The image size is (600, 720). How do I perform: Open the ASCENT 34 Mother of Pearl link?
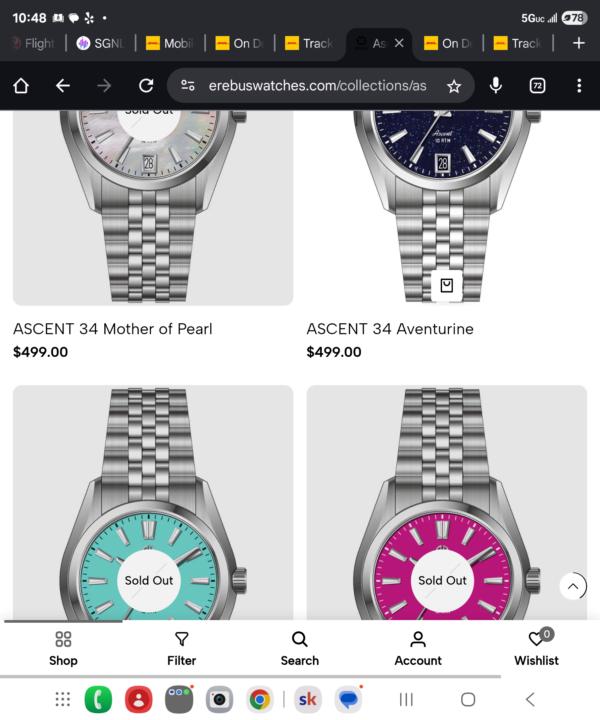coord(113,329)
